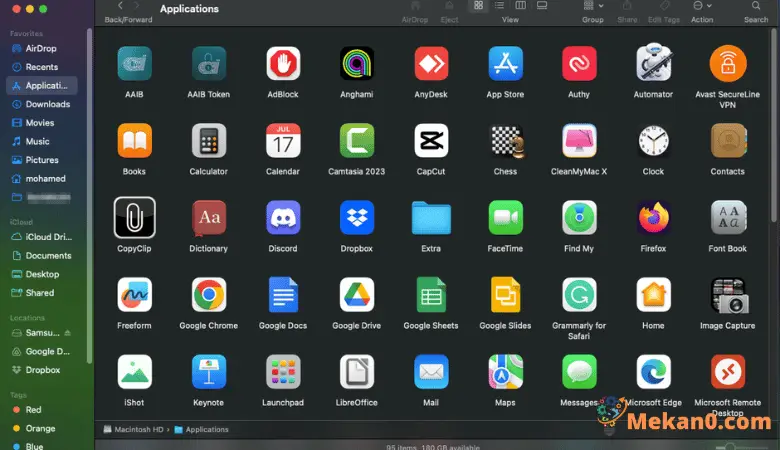Switch to column view in toolbar
Viewport: 780px width, 450px height.
tap(520, 5)
